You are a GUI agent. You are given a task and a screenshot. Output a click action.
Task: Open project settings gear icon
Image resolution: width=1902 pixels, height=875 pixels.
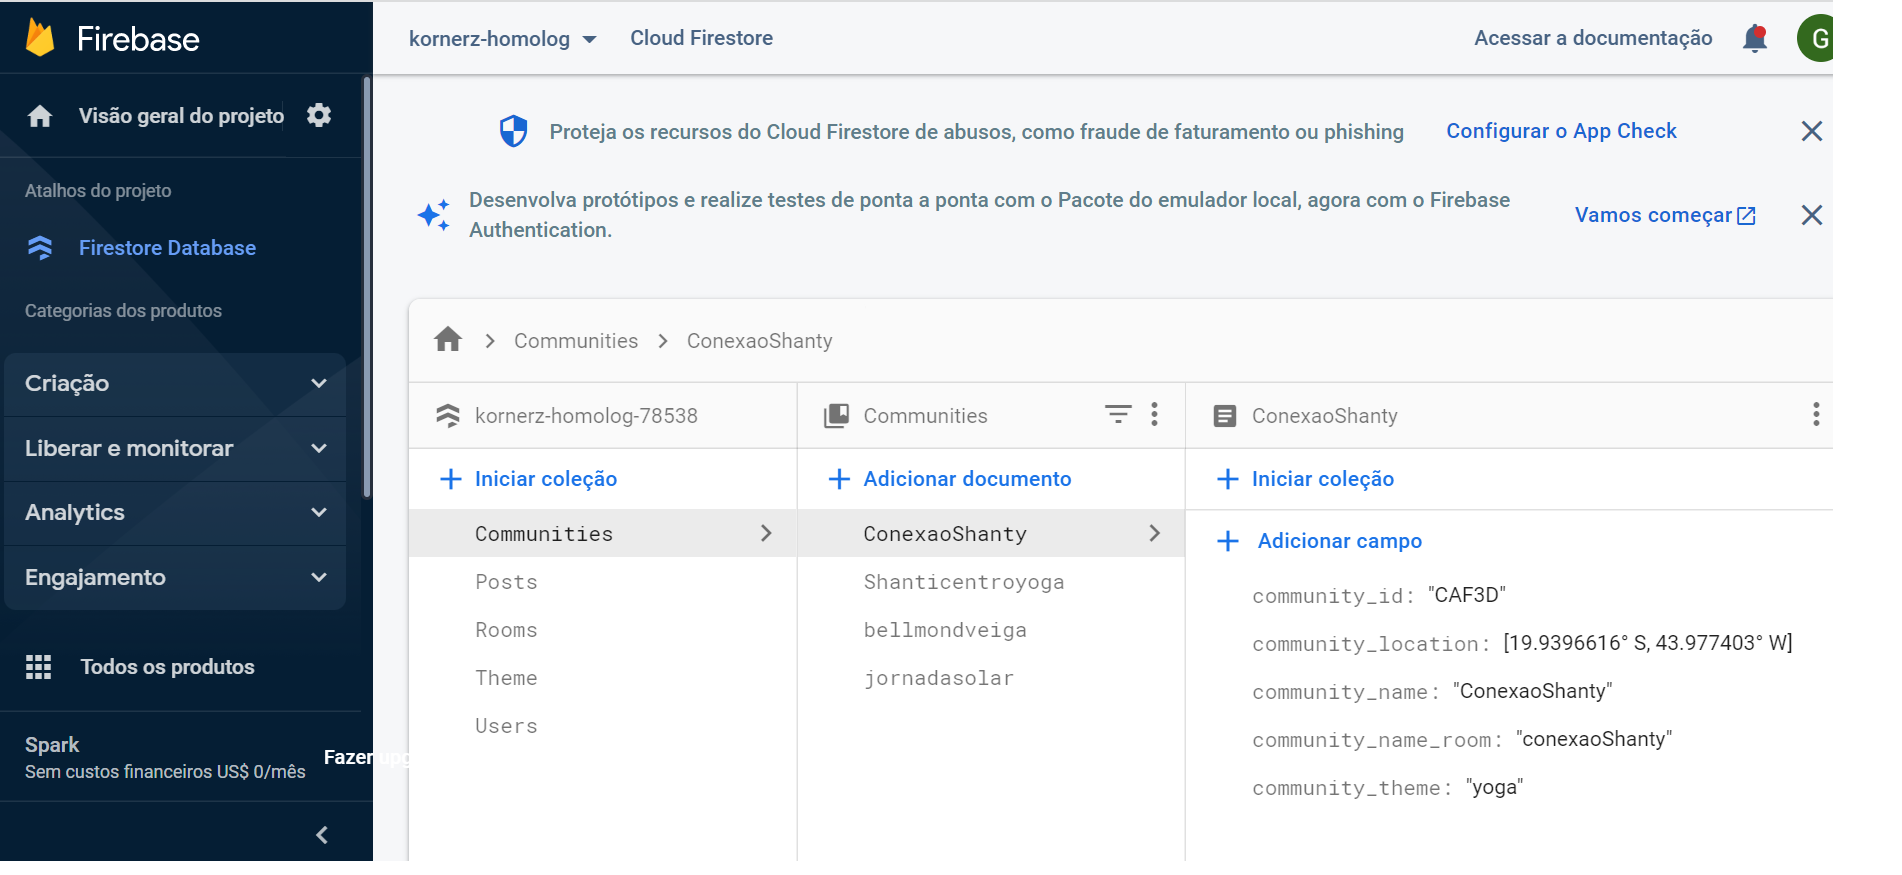[x=319, y=115]
